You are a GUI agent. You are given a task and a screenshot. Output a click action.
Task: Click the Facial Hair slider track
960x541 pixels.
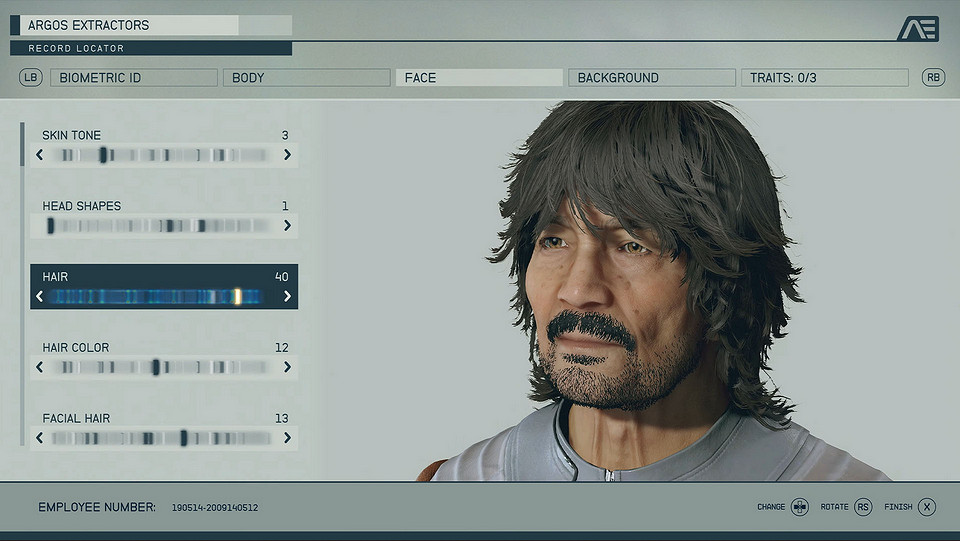(164, 438)
